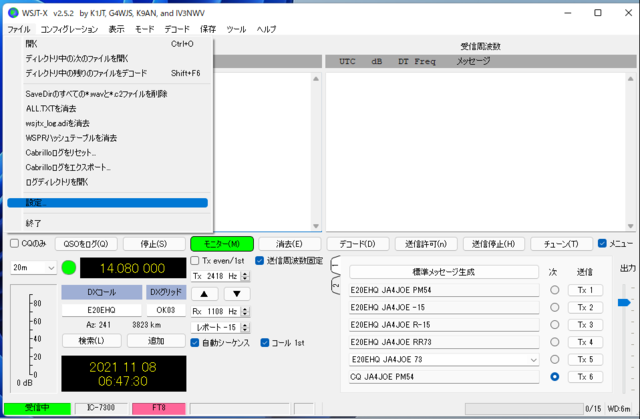
Task: Uncheck 送信周波数固定 checkbox
Action: click(x=260, y=260)
